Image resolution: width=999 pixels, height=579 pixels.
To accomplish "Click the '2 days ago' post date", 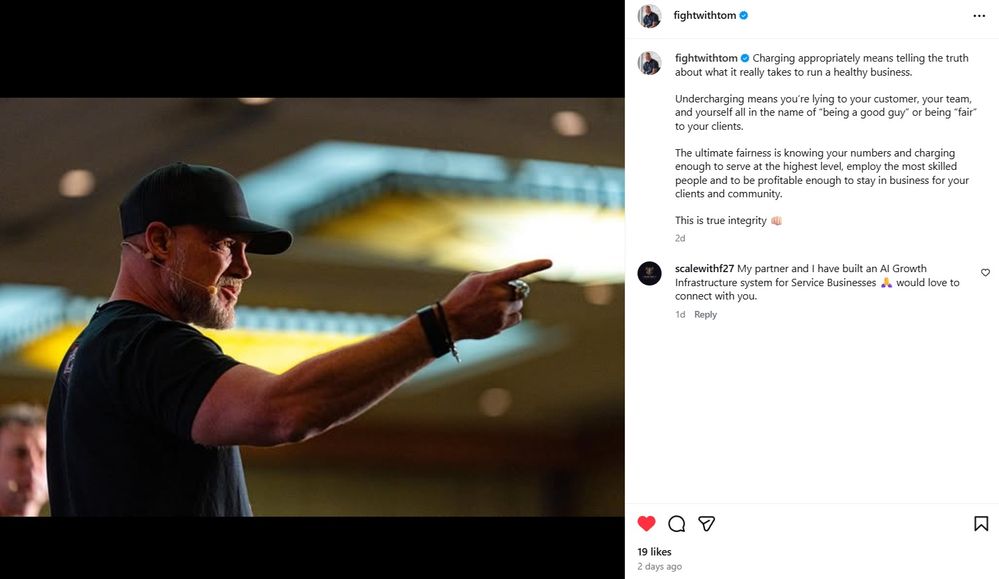I will 660,567.
